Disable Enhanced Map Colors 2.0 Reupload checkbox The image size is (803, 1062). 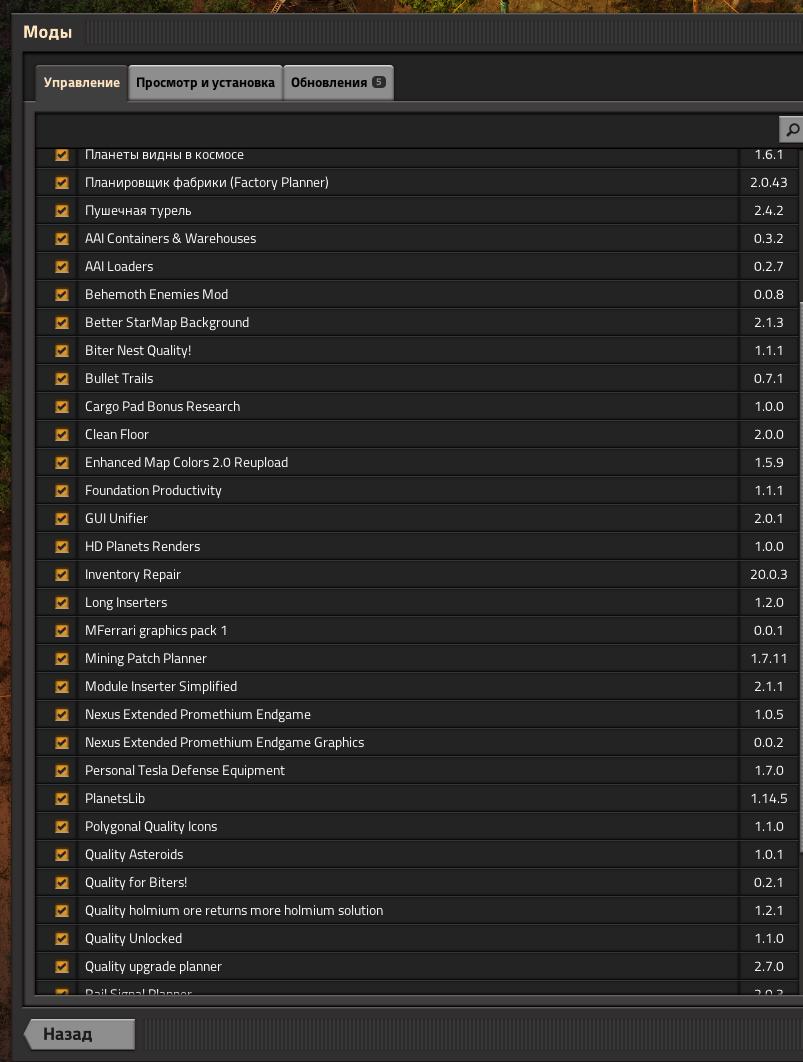(62, 463)
